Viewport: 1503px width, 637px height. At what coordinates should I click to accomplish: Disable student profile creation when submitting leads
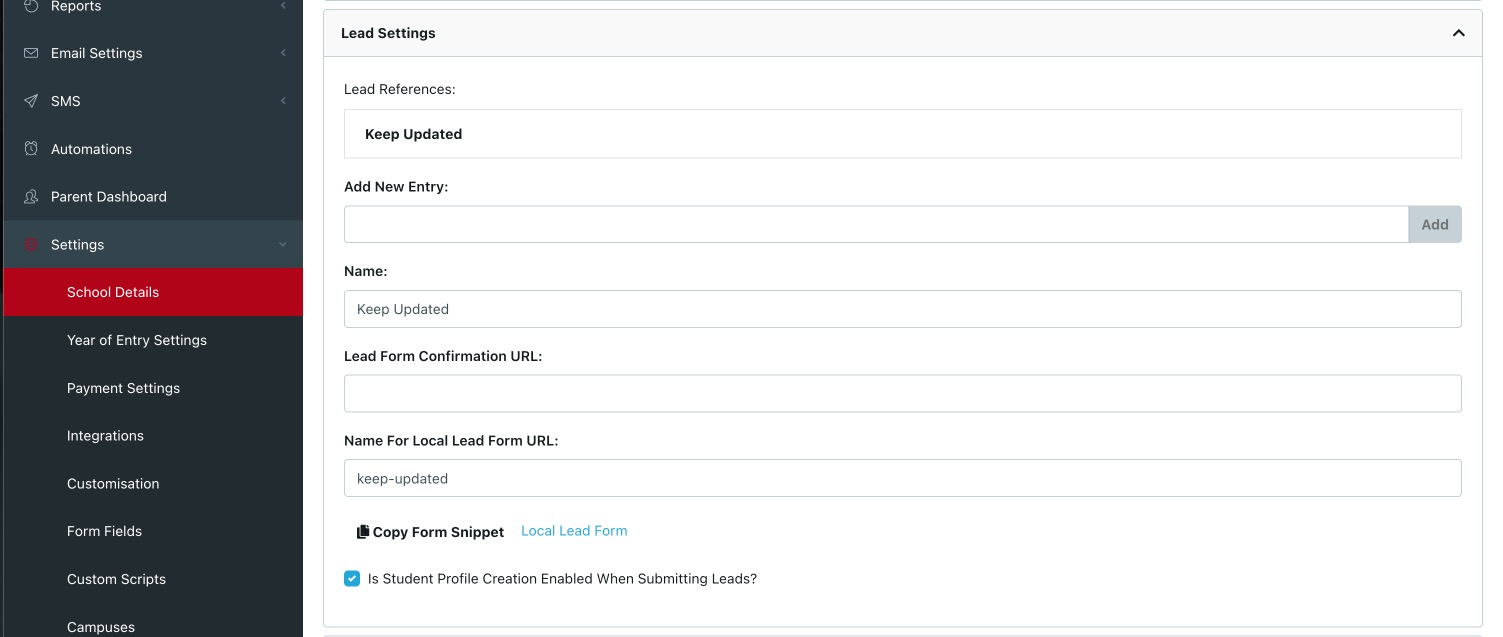[352, 578]
